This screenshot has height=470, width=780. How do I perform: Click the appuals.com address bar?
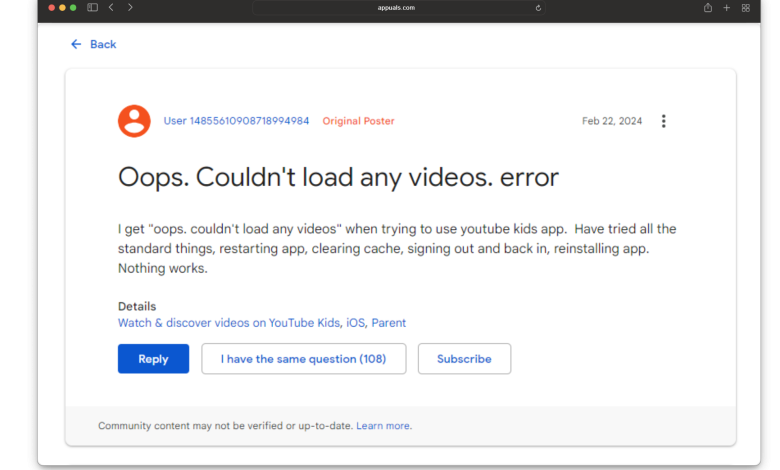coord(396,7)
